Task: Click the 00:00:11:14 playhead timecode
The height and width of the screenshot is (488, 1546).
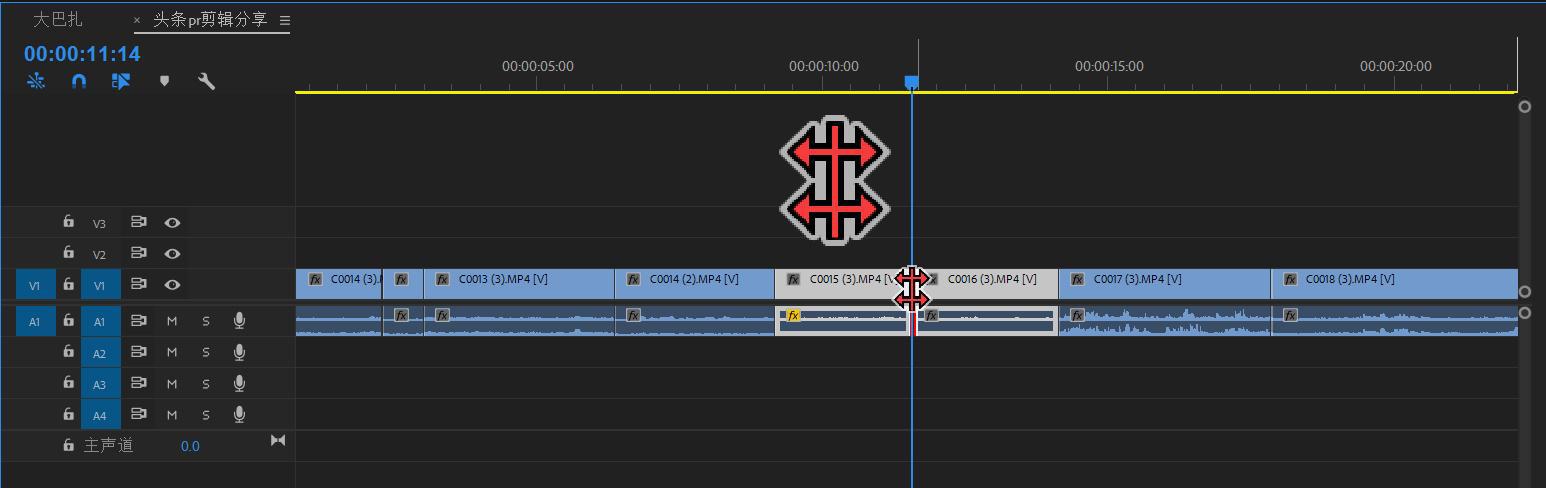Action: click(82, 54)
